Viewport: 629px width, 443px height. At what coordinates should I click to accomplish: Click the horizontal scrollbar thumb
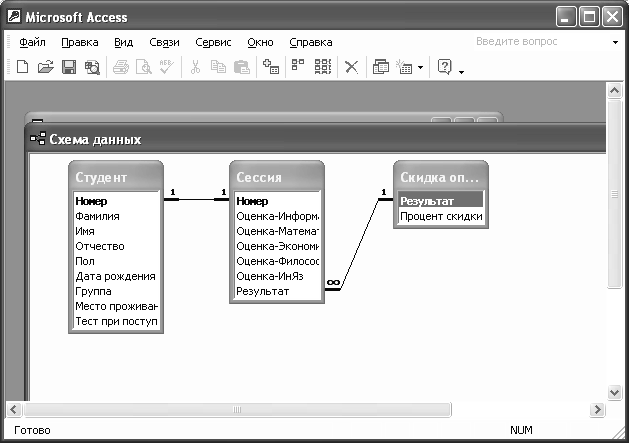click(237, 410)
